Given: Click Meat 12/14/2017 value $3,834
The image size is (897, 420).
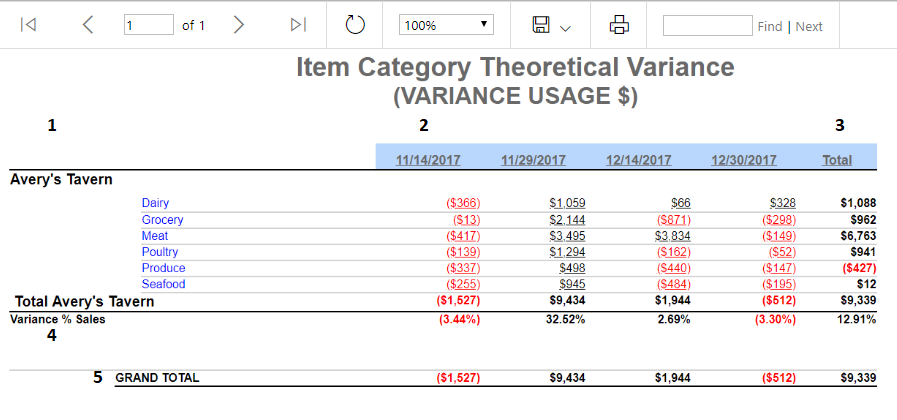Looking at the screenshot, I should coord(673,236).
